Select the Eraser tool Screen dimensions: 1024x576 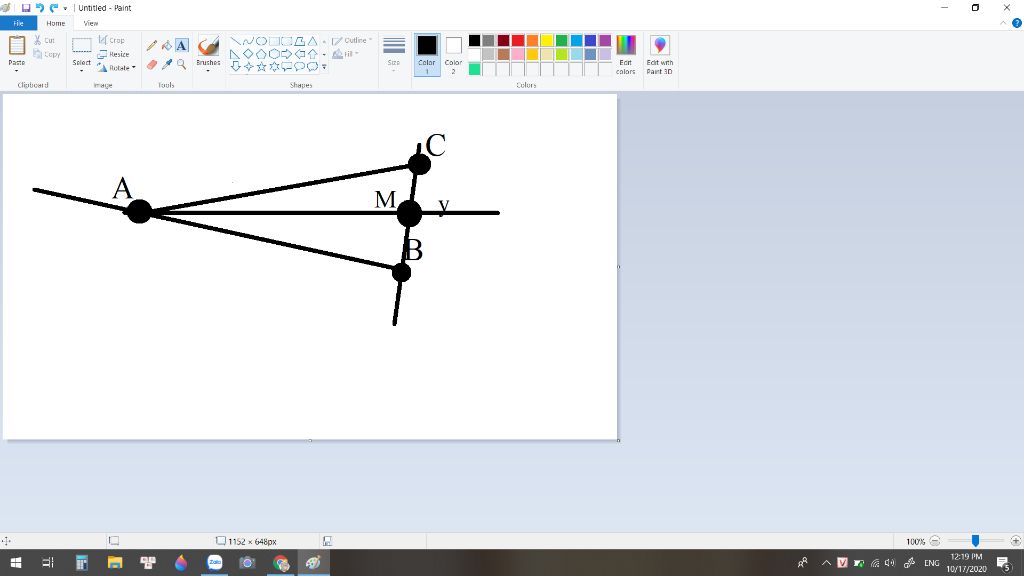(152, 64)
